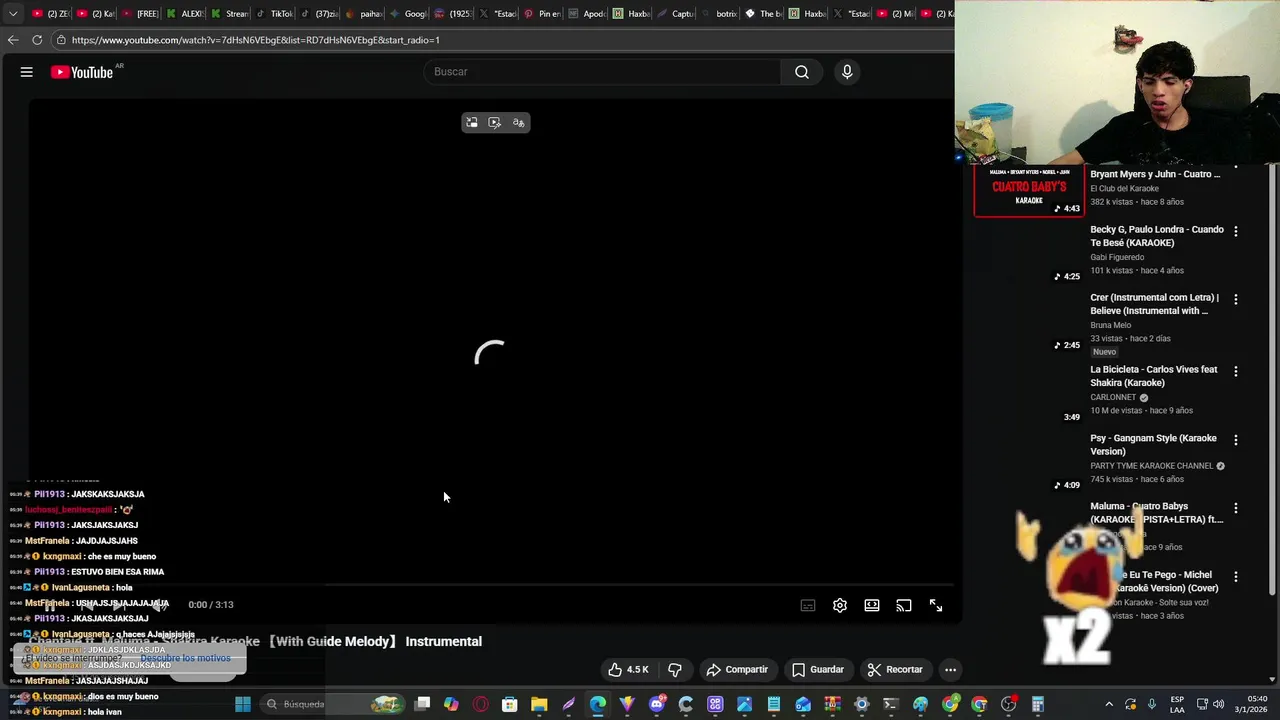Open CARLONNET channel name
Screen dimensions: 1280x720
[x=1115, y=397]
